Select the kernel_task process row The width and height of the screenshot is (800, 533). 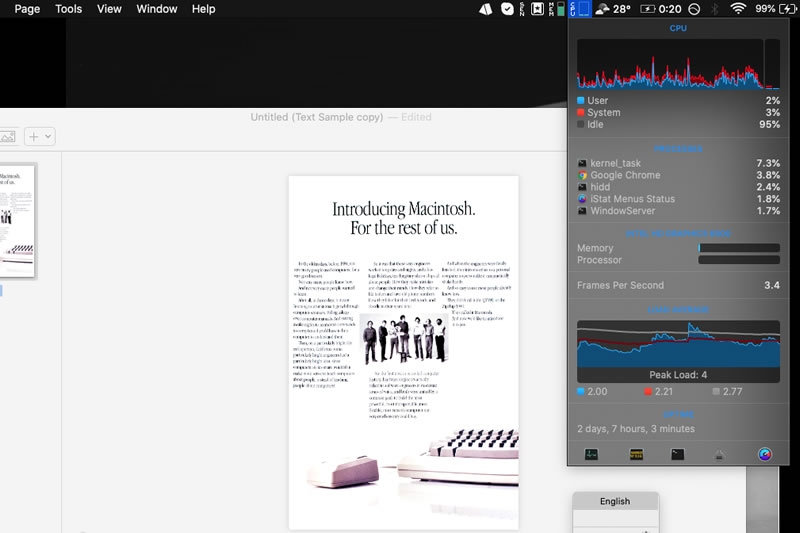[x=679, y=163]
